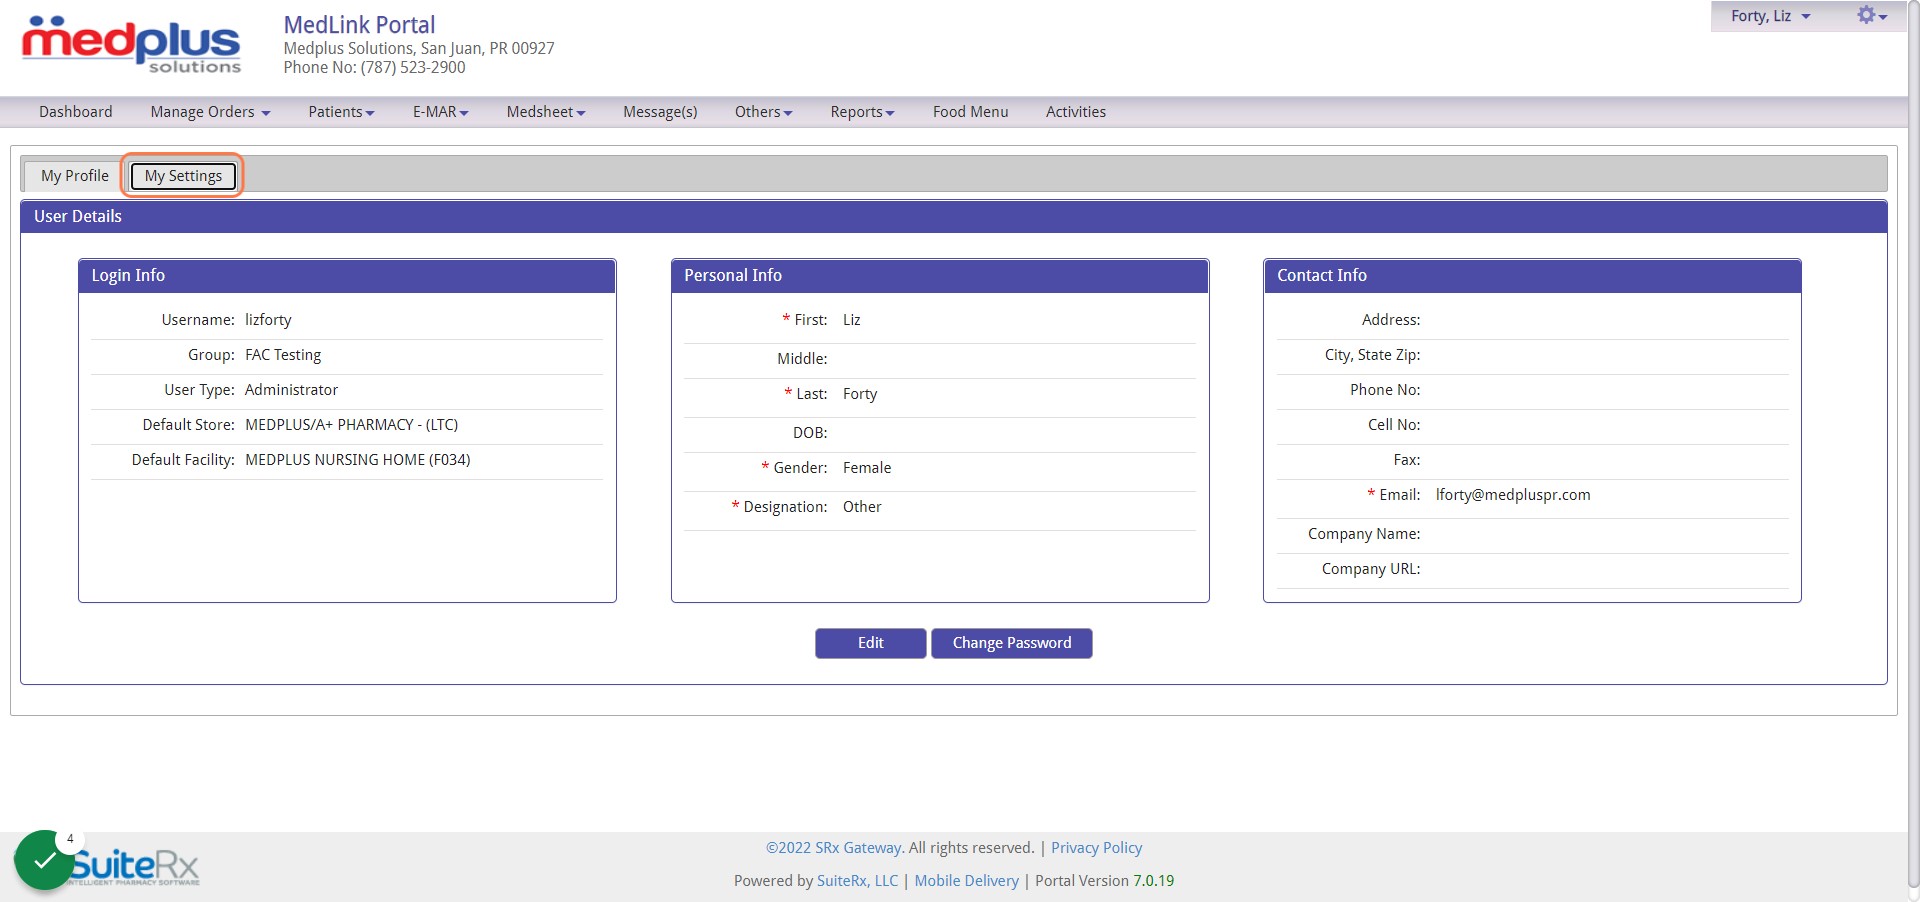This screenshot has height=902, width=1920.
Task: Switch to the My Settings tab
Action: click(x=183, y=176)
